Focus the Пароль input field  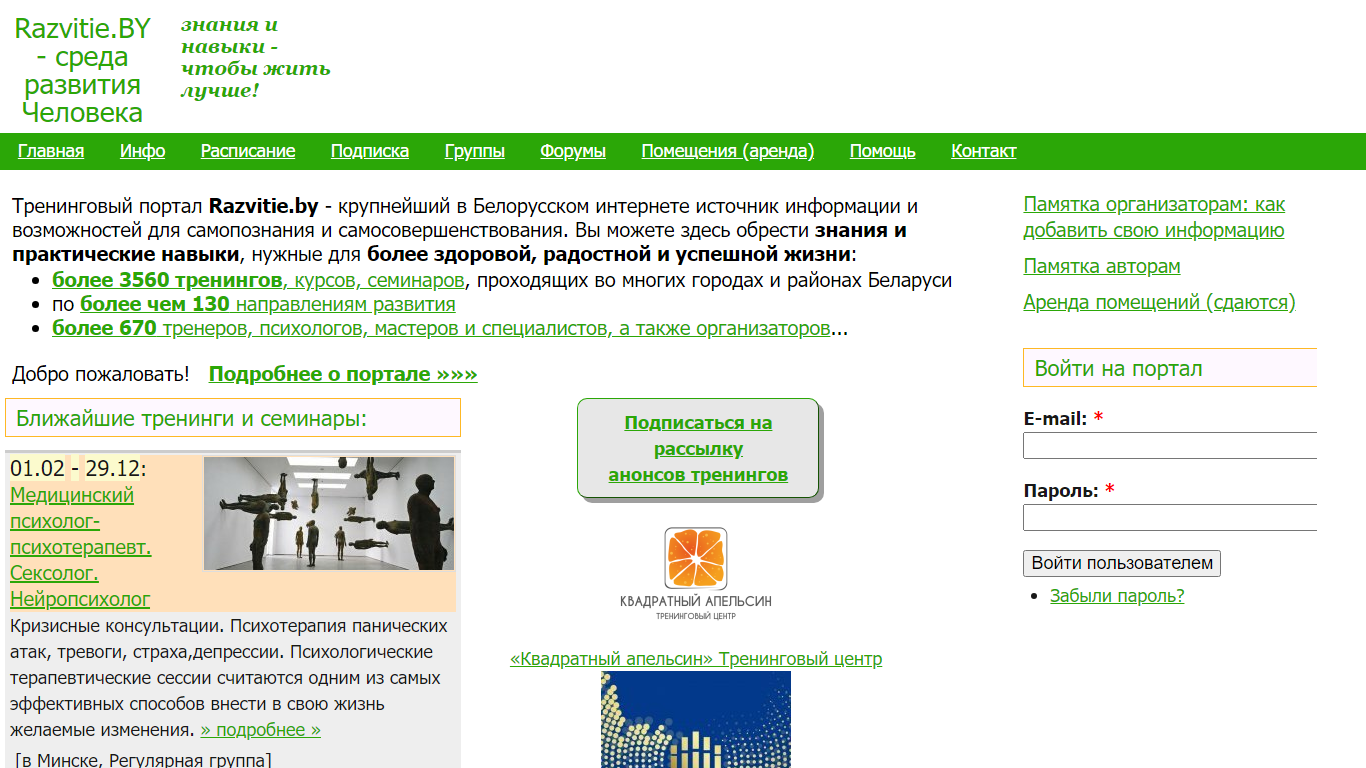pos(1170,517)
